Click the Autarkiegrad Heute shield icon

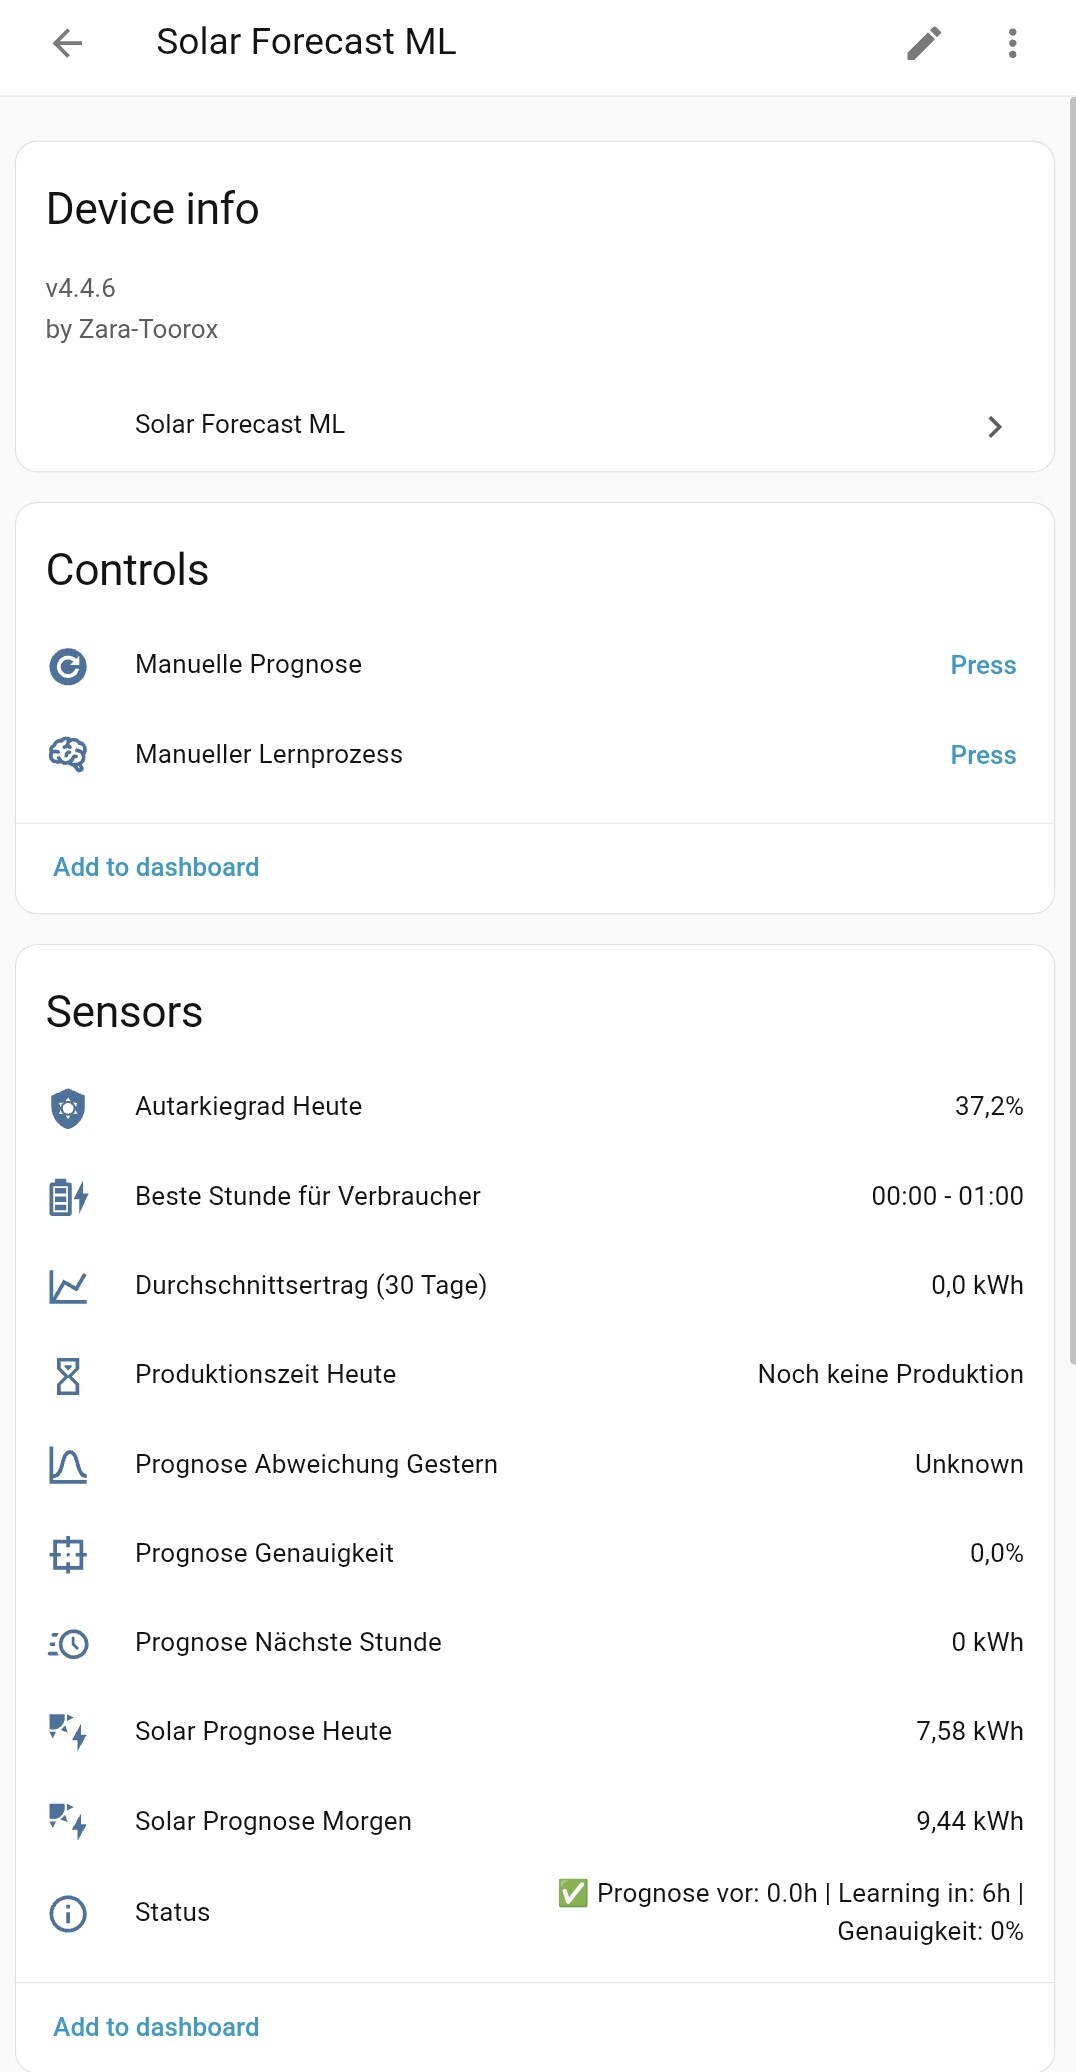[68, 1108]
